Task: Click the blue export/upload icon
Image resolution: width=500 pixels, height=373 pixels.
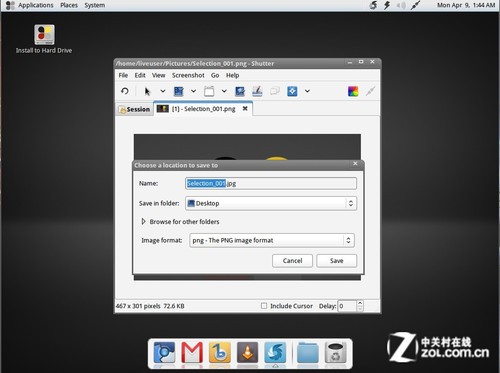Action: pos(292,91)
